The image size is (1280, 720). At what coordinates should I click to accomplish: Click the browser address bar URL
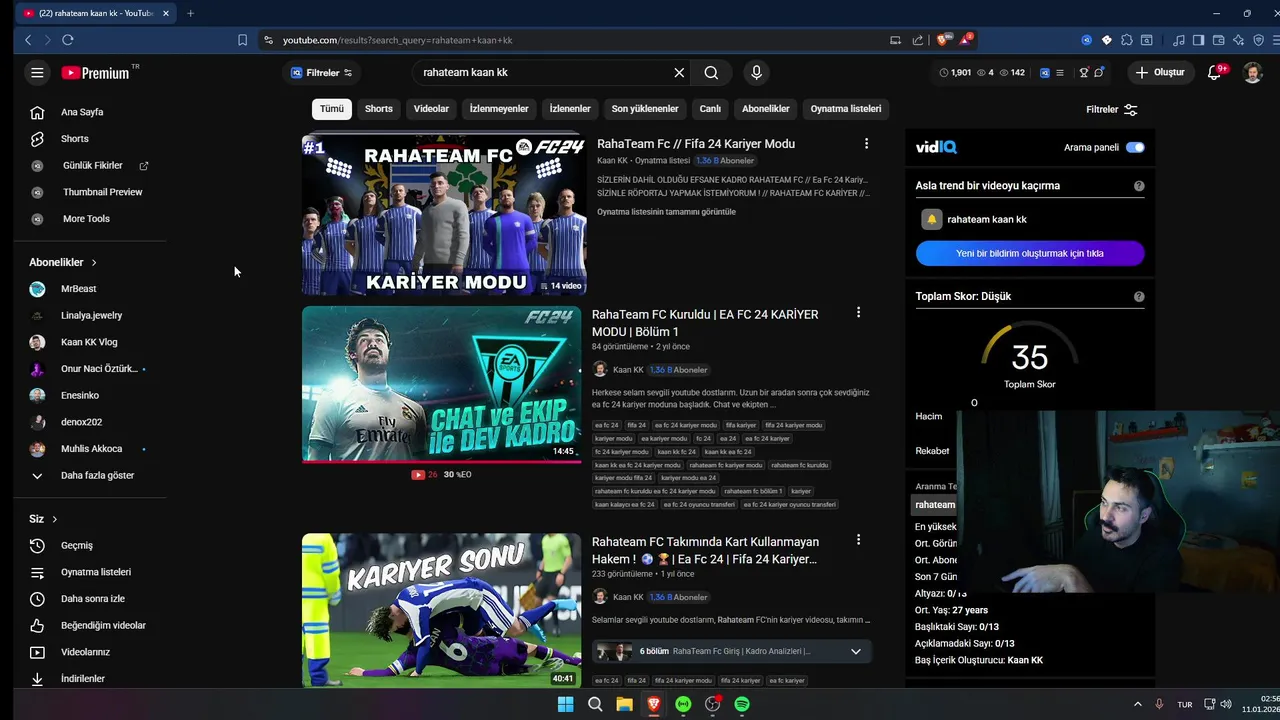point(397,40)
